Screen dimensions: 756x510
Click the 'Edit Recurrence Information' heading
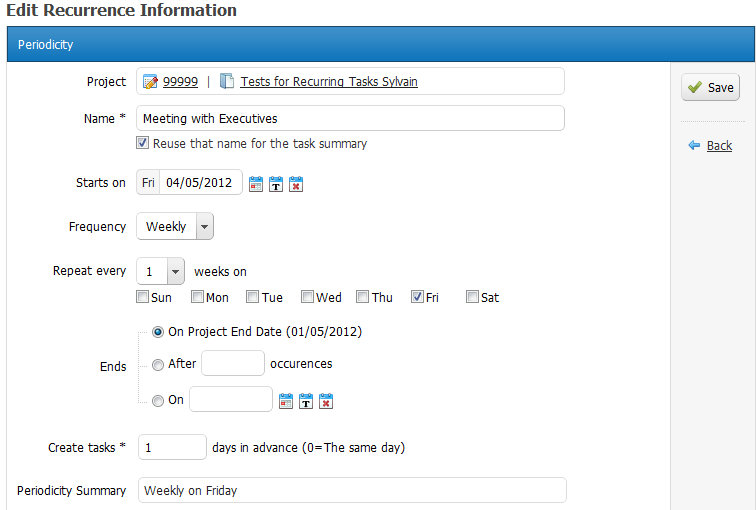pyautogui.click(x=121, y=10)
